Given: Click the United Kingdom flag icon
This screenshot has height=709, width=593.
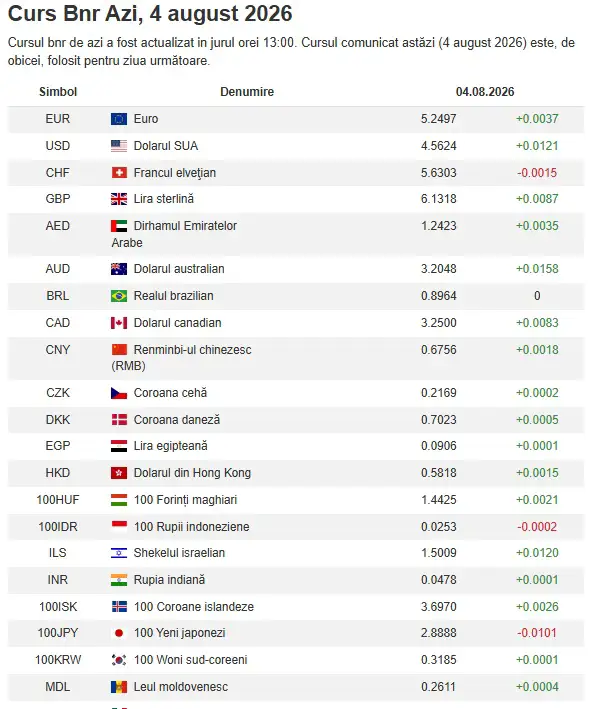Looking at the screenshot, I should pyautogui.click(x=119, y=199).
